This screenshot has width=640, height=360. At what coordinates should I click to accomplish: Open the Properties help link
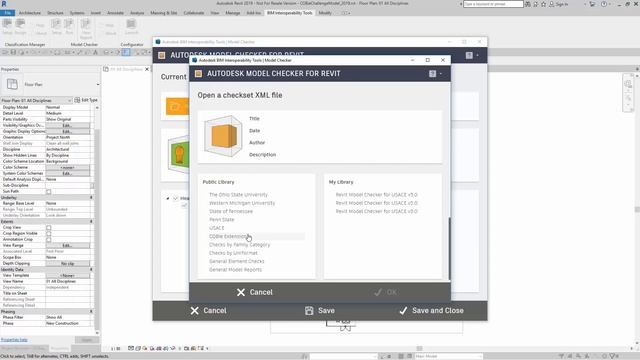(14, 340)
